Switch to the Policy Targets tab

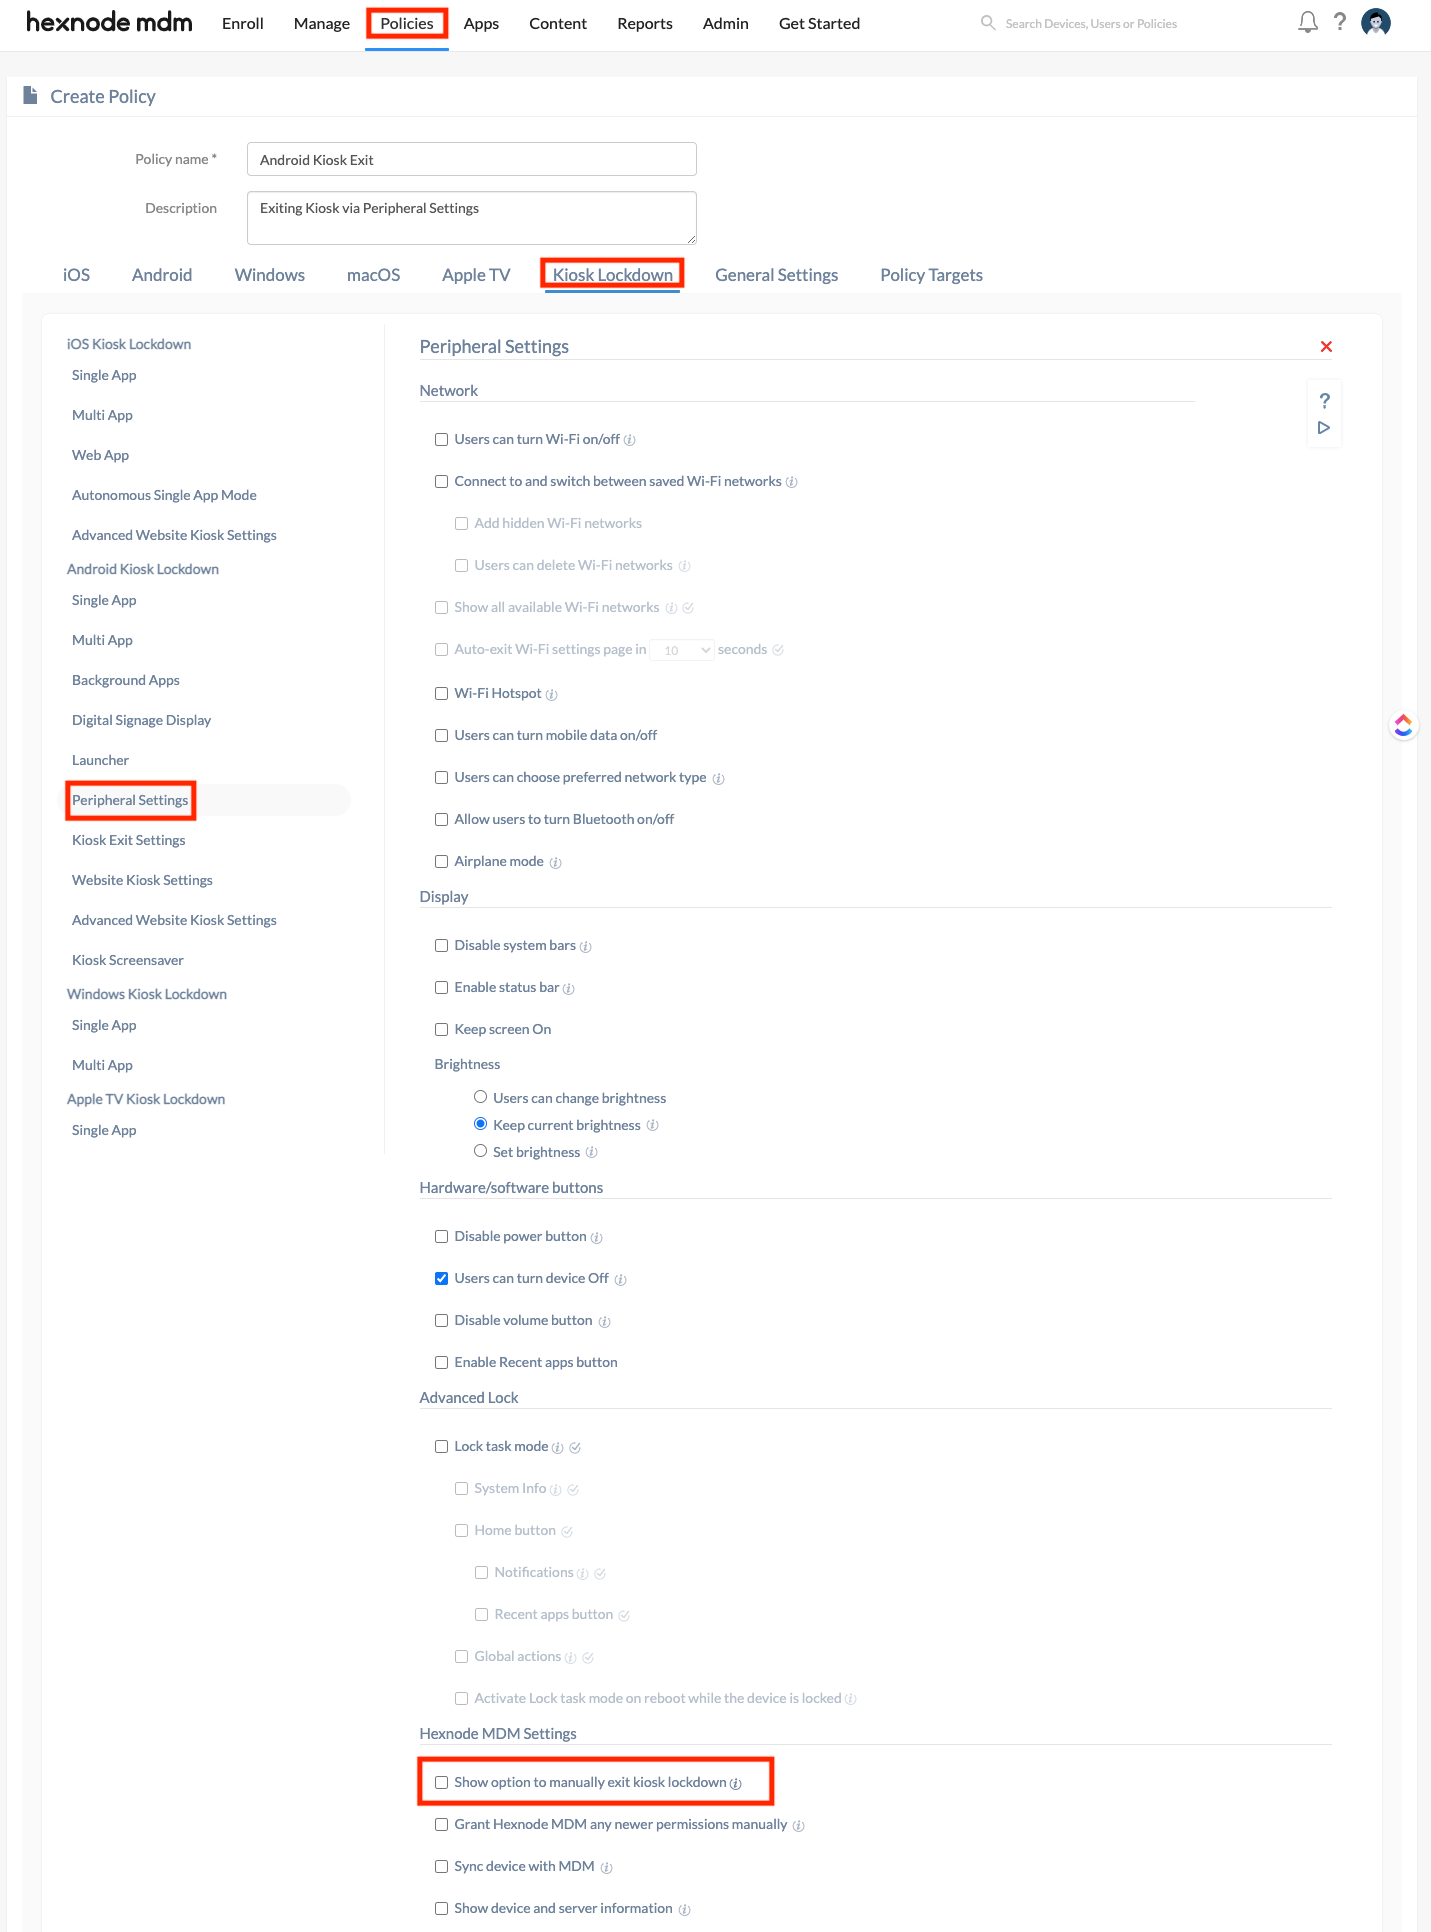coord(931,275)
